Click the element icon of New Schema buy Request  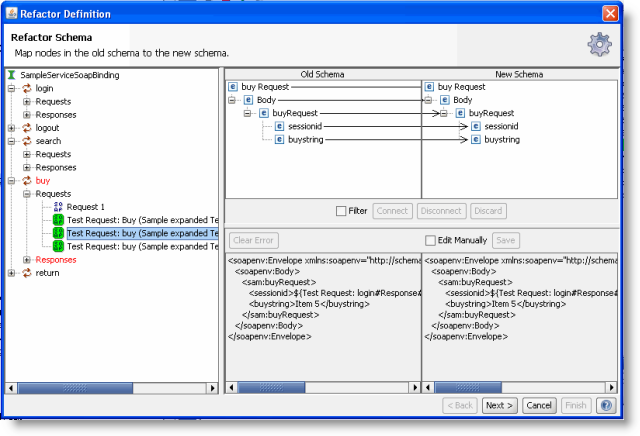tap(429, 87)
